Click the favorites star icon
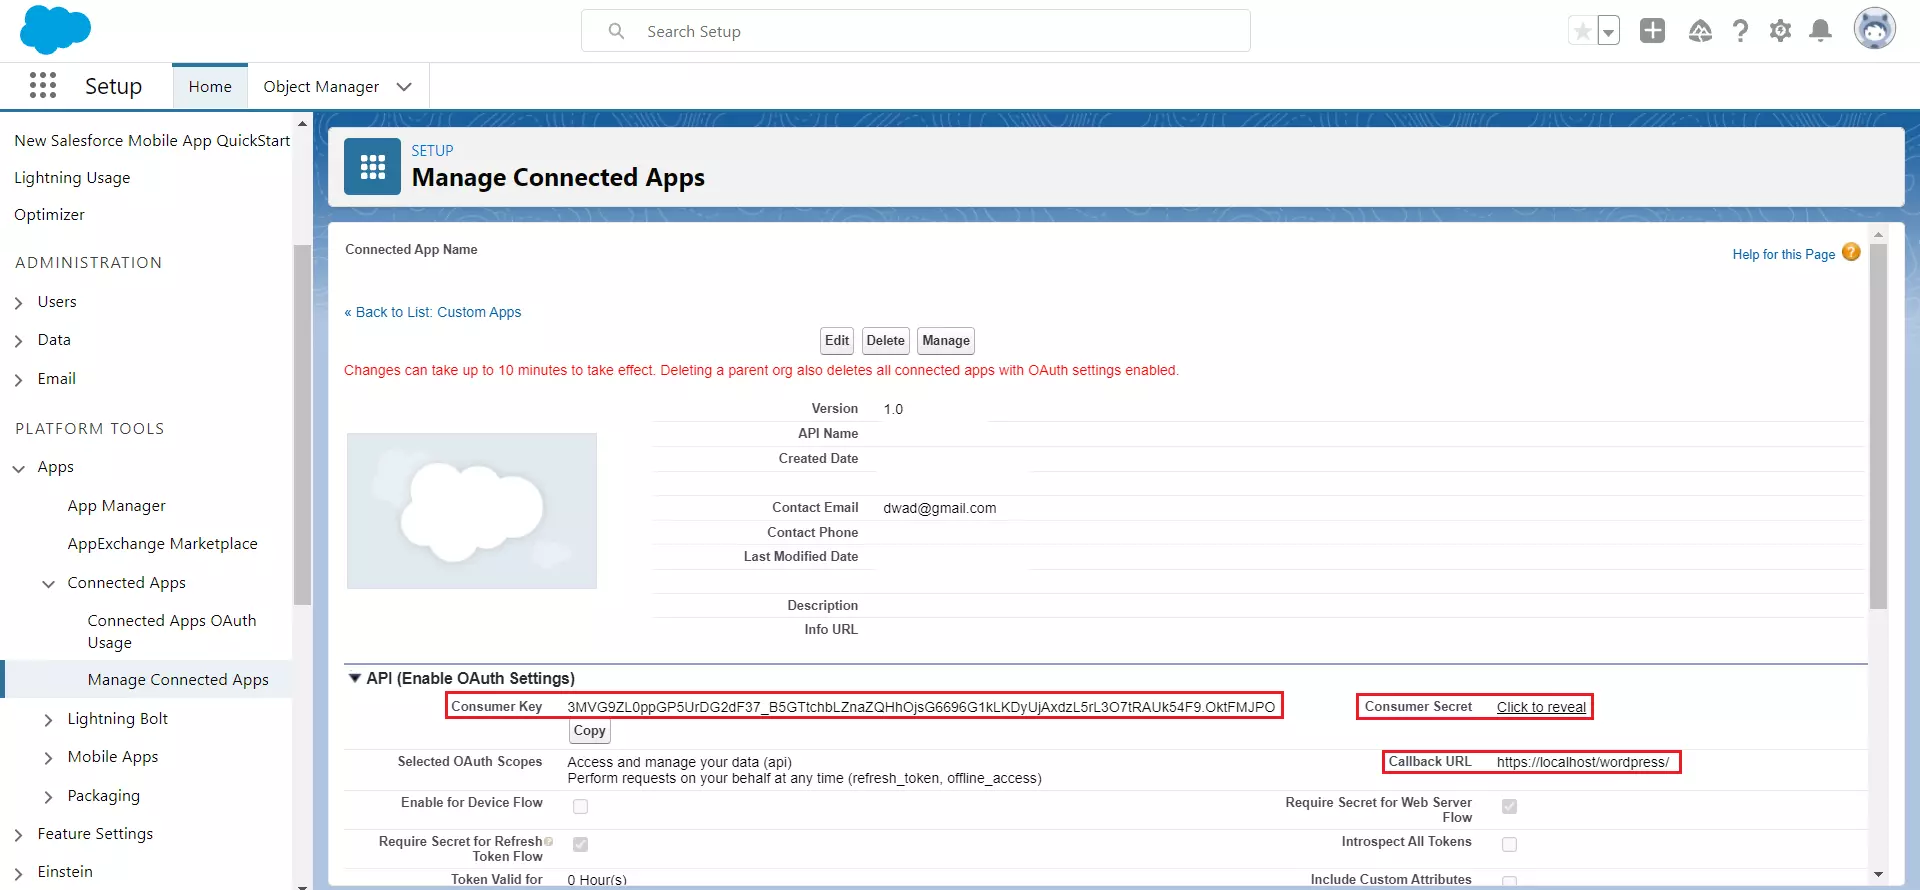The image size is (1920, 890). click(x=1582, y=32)
